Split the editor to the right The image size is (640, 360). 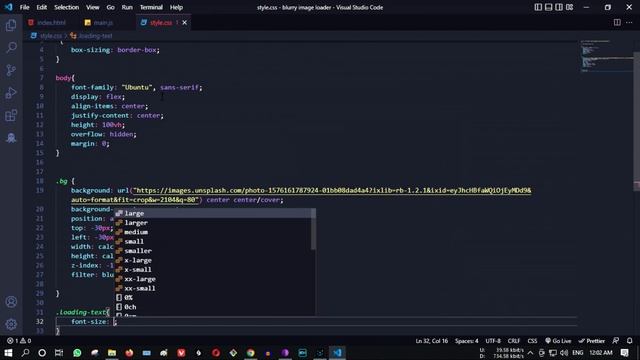(617, 22)
